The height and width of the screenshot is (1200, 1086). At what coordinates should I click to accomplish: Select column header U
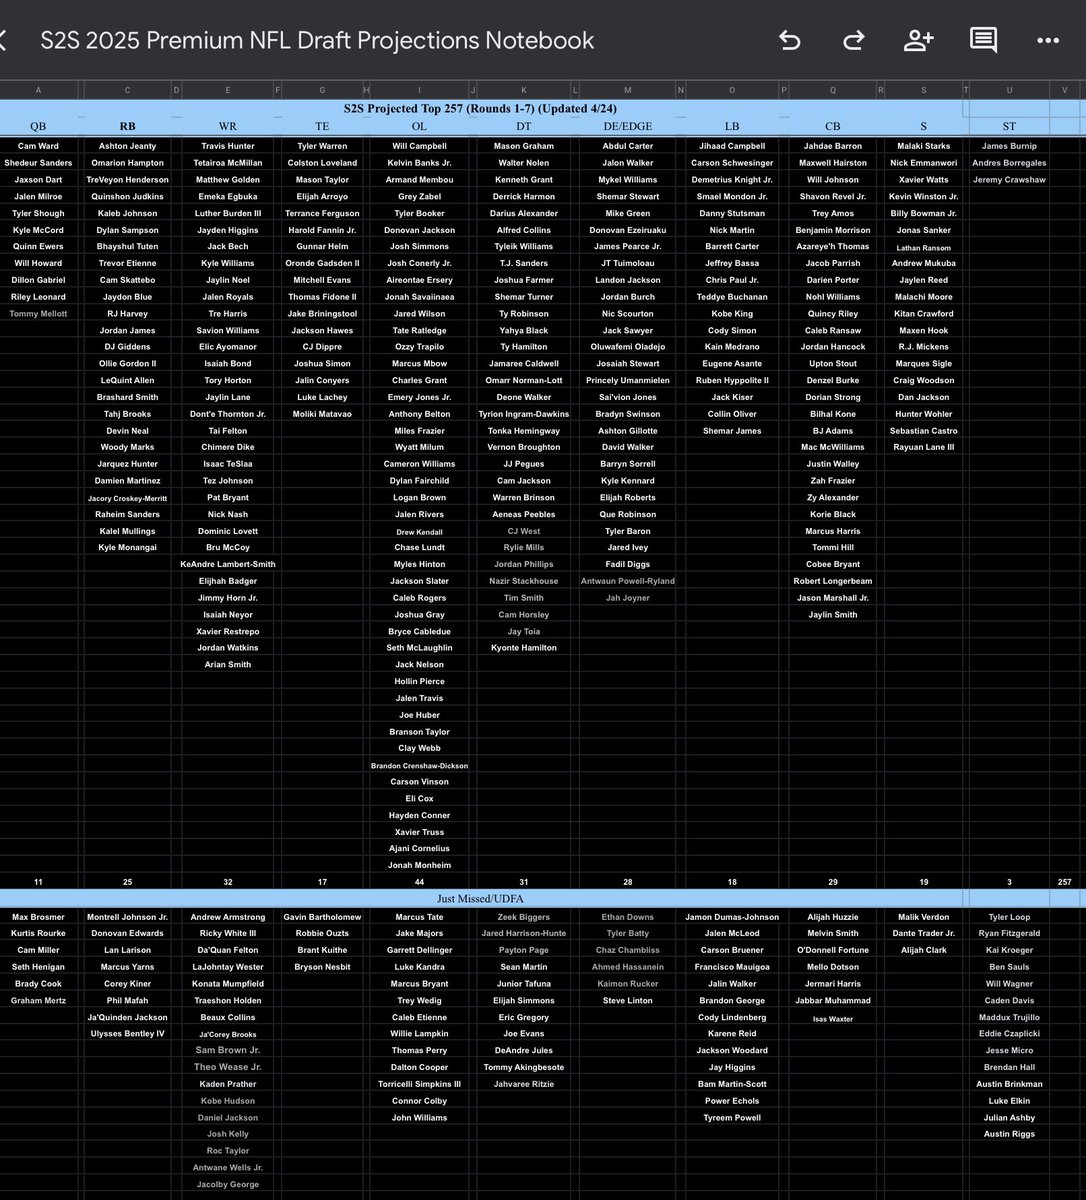click(1009, 90)
